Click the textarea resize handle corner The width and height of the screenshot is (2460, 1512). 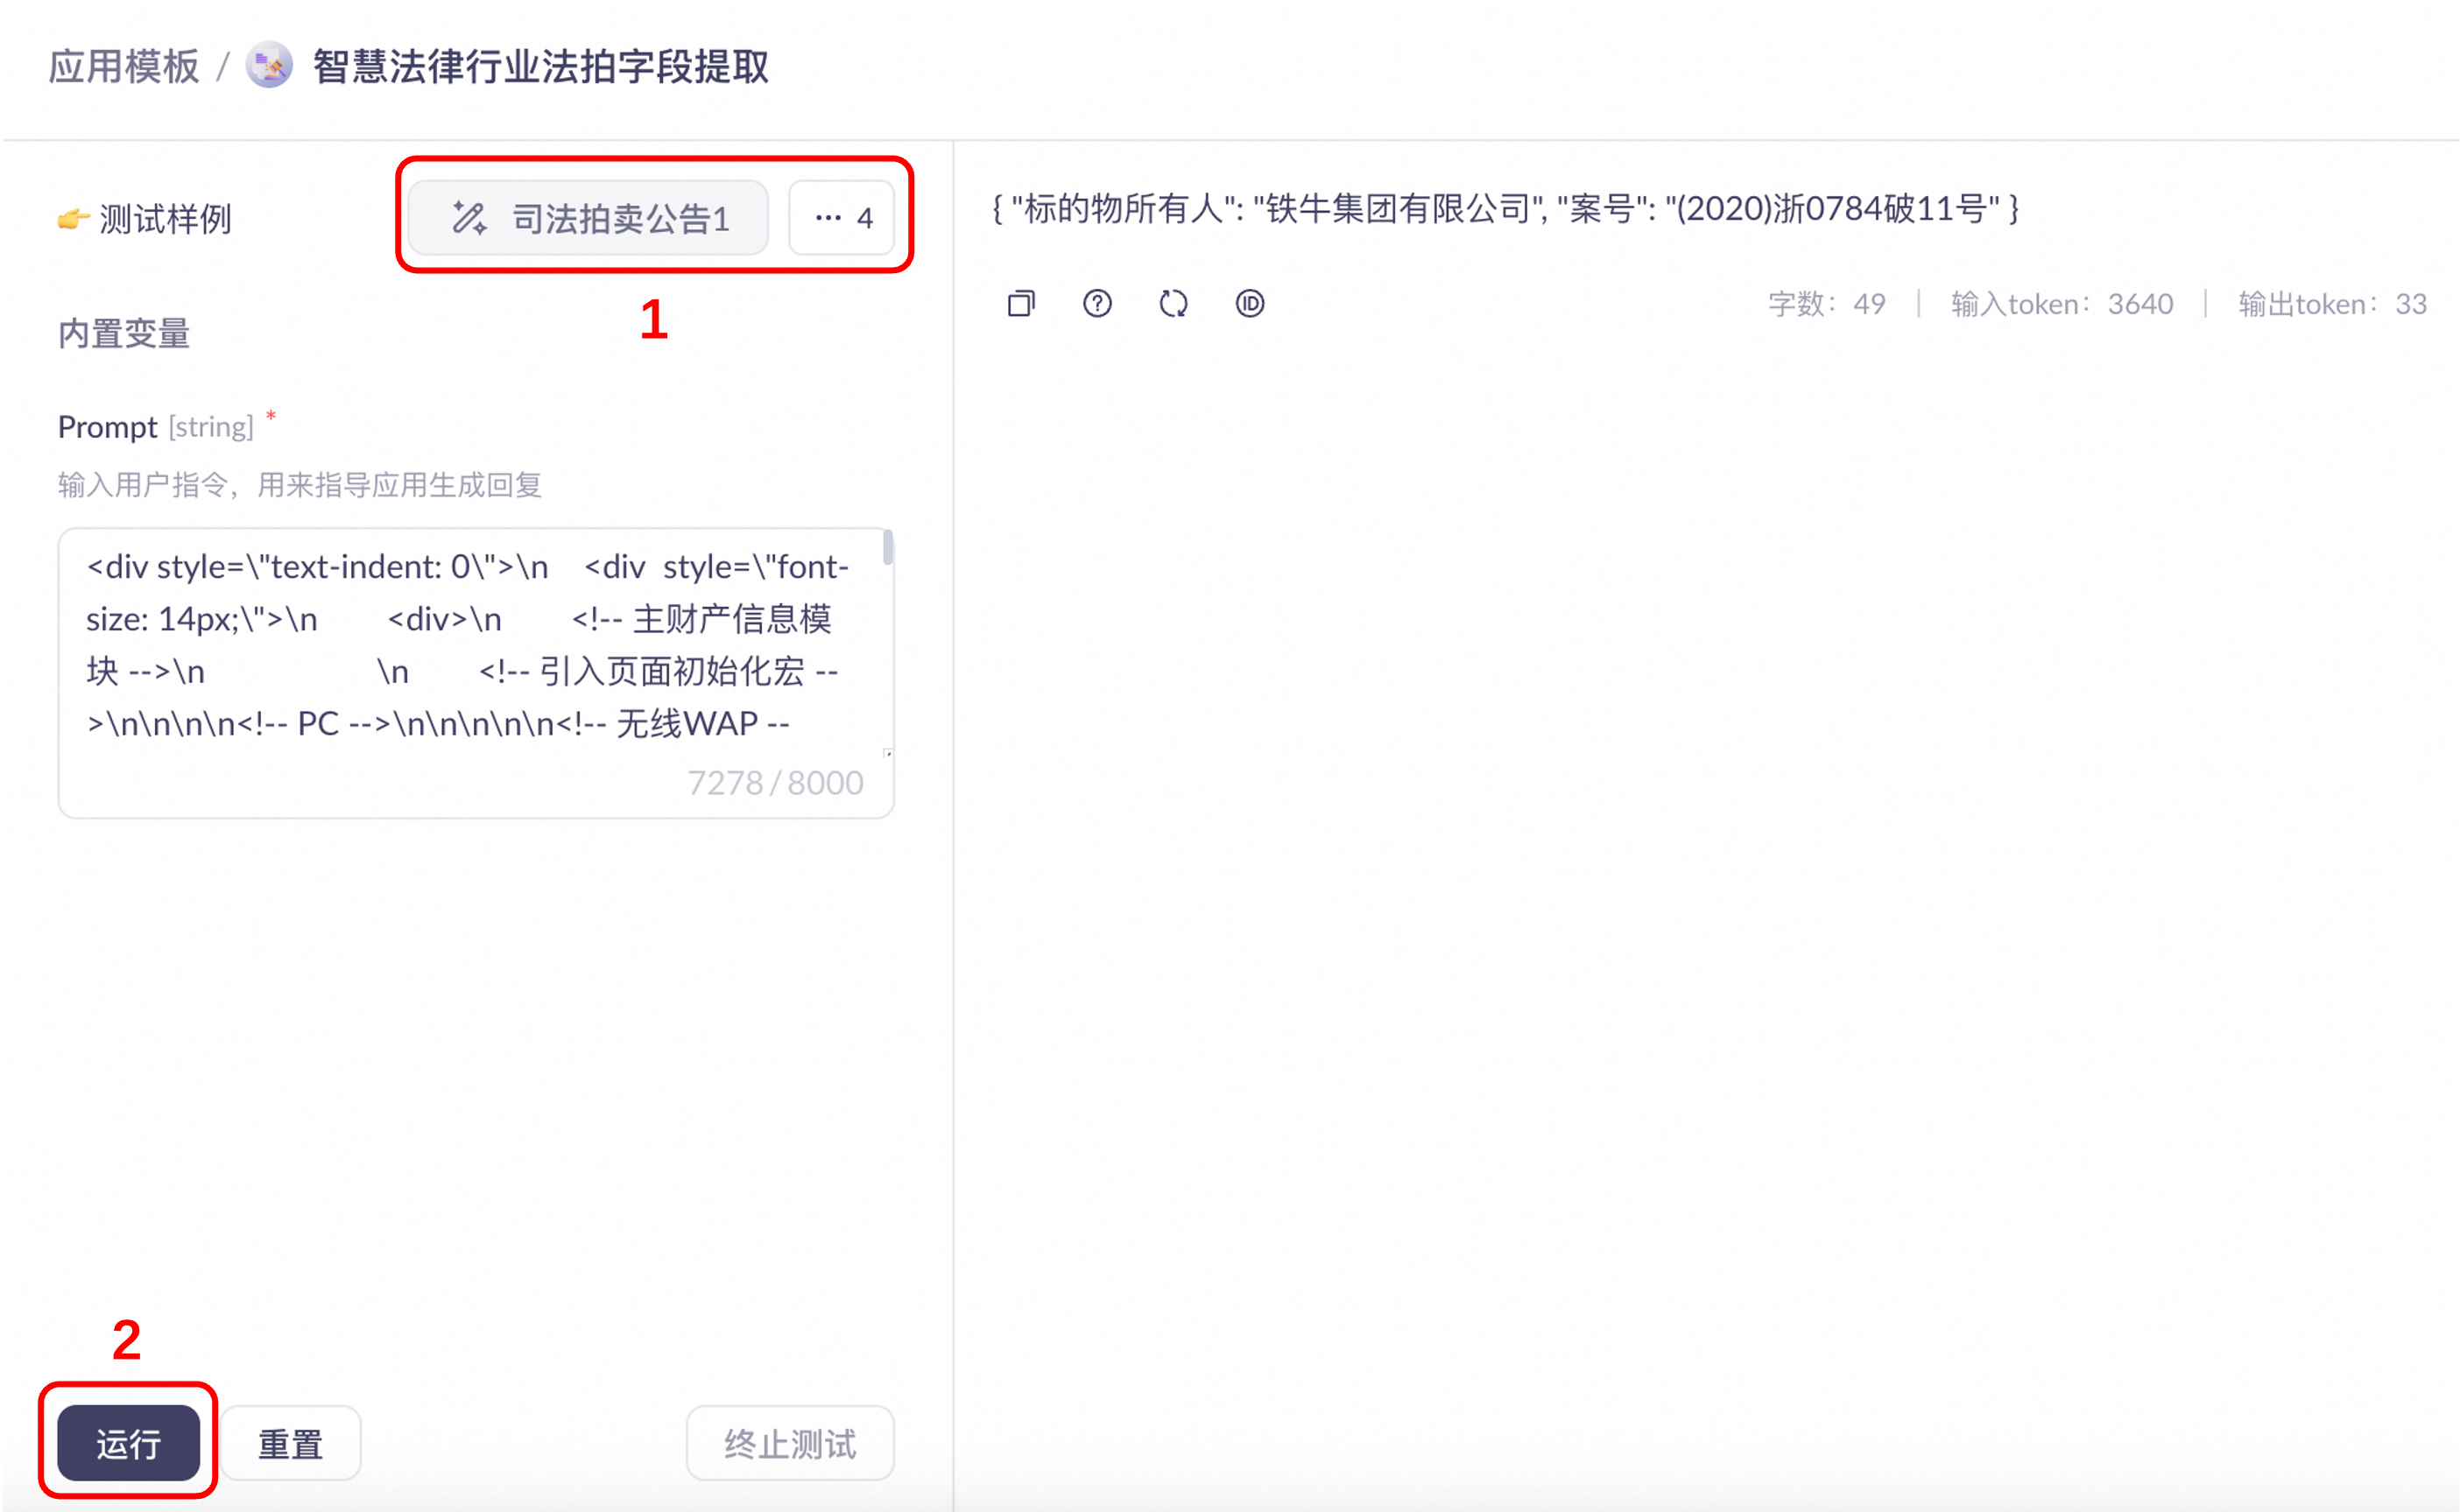tap(888, 753)
